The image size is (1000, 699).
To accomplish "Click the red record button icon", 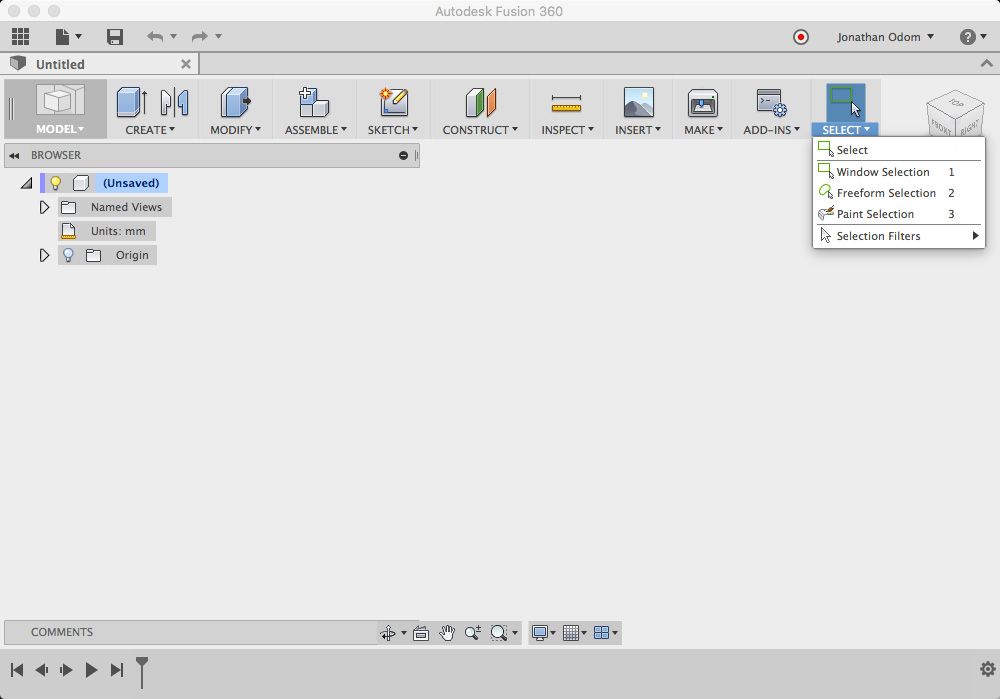I will point(800,37).
